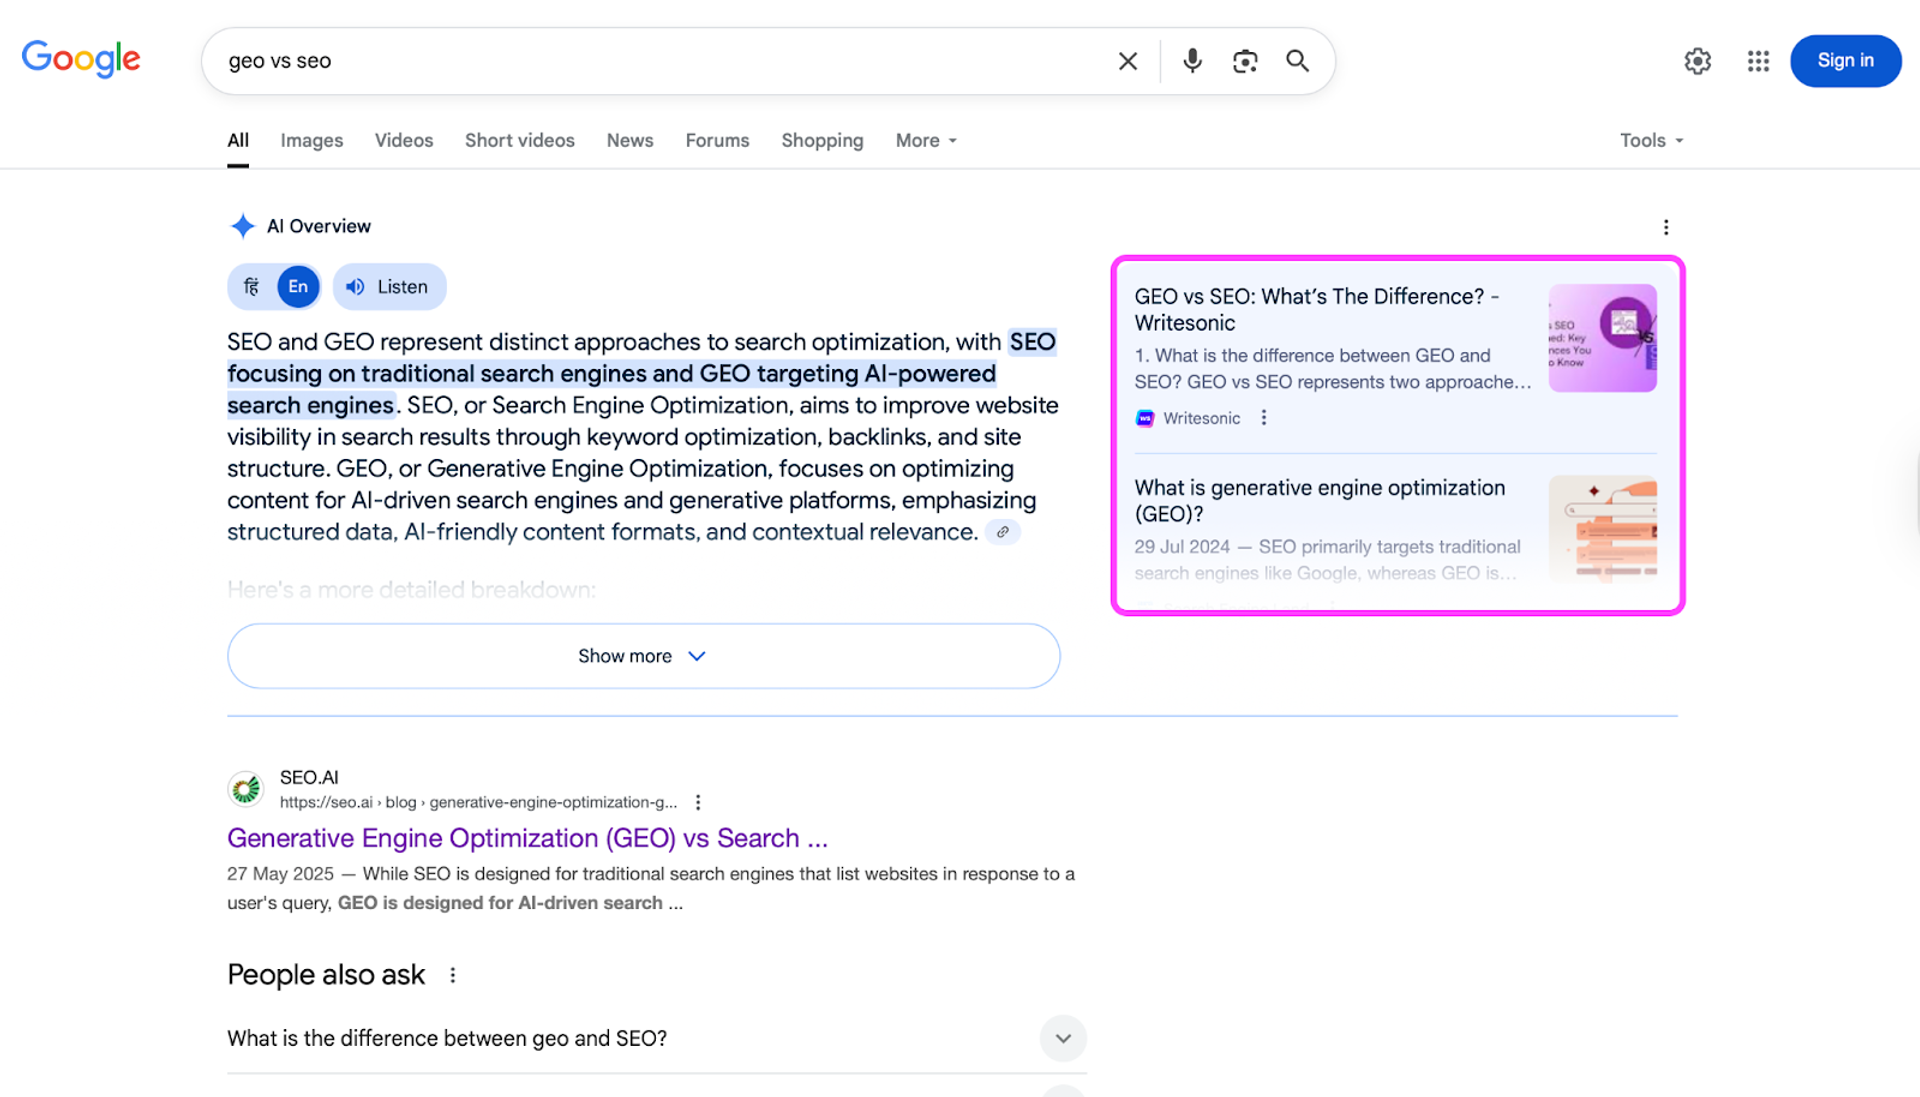Open People also ask three-dot menu
1920x1097 pixels.
click(453, 975)
